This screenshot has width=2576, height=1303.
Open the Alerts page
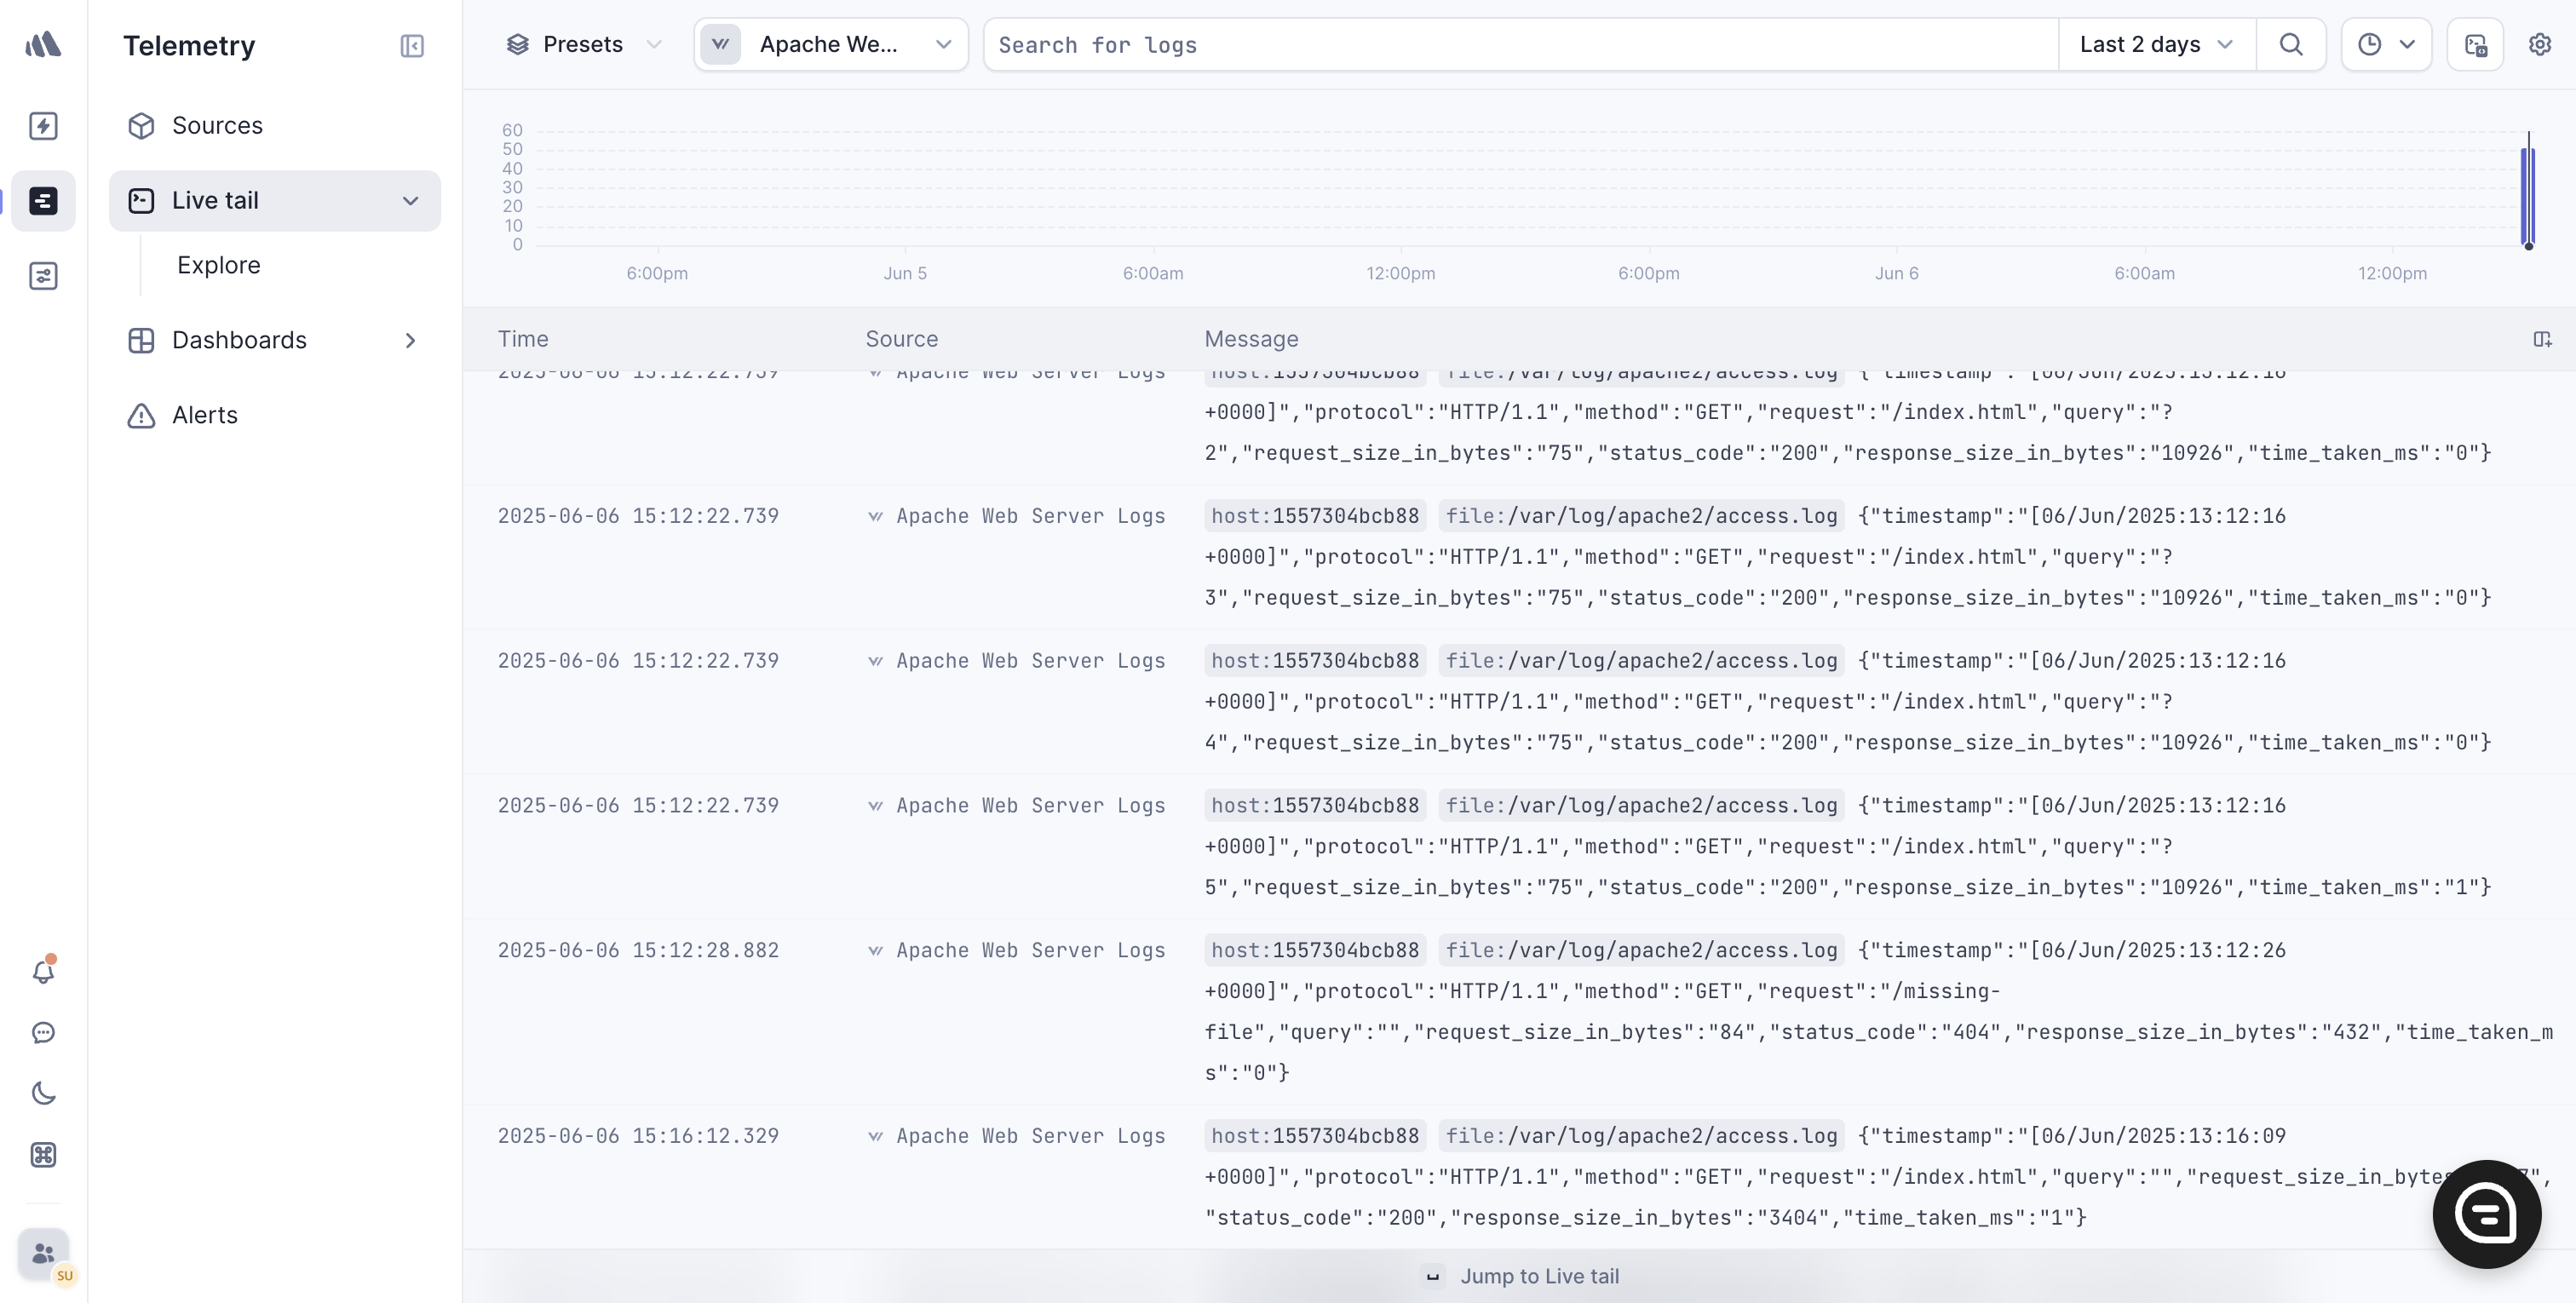[x=204, y=415]
